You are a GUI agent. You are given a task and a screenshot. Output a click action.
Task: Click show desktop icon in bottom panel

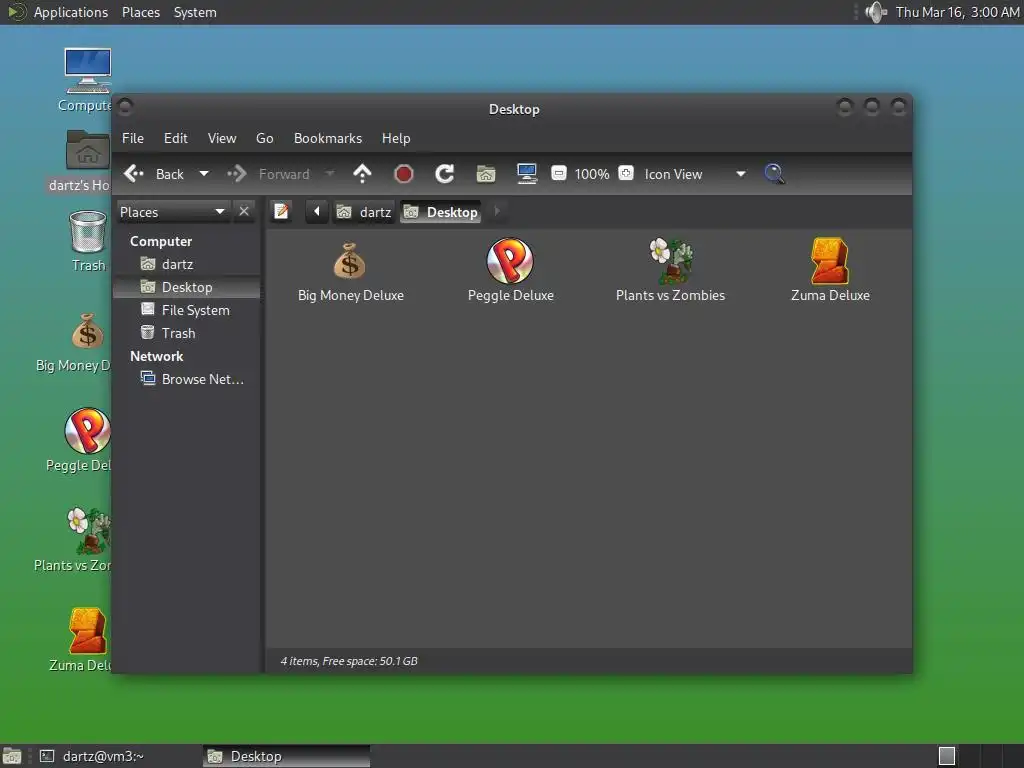[x=12, y=756]
